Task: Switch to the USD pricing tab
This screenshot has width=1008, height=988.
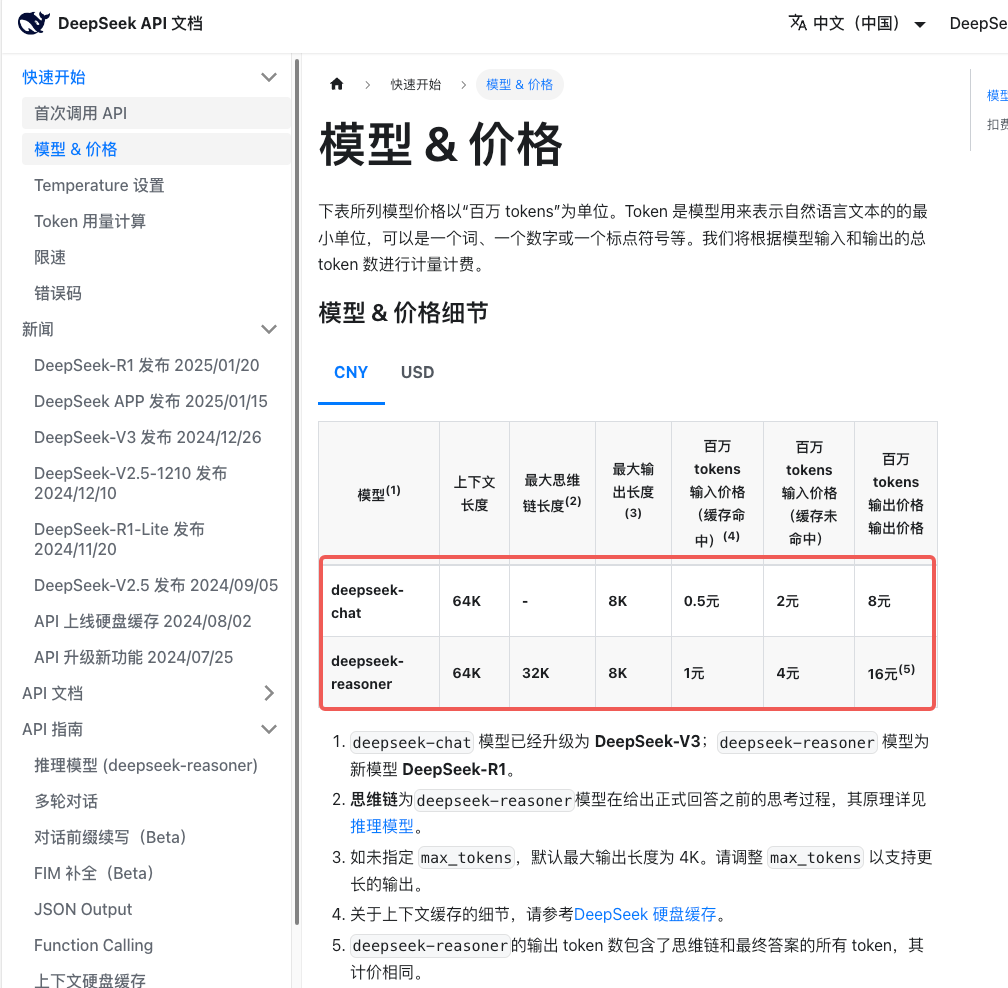Action: (x=417, y=372)
